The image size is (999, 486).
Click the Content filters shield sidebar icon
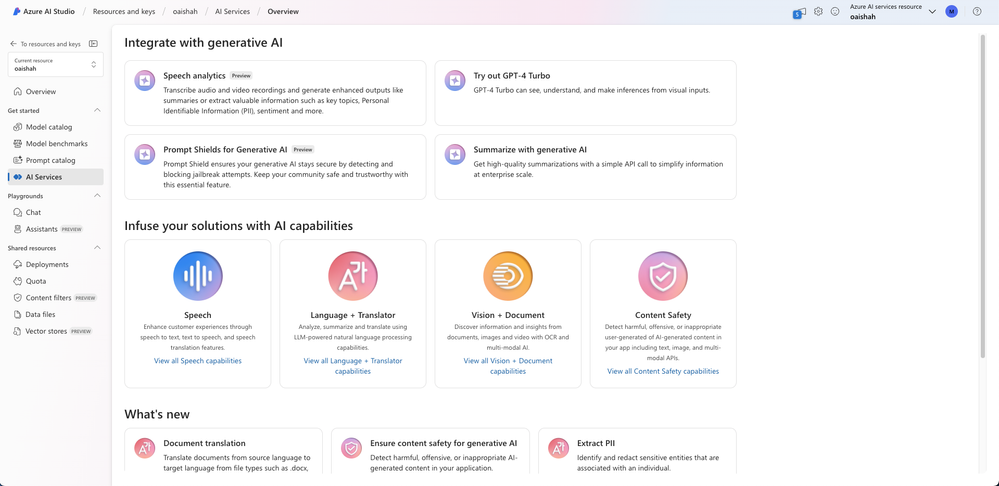pyautogui.click(x=18, y=297)
